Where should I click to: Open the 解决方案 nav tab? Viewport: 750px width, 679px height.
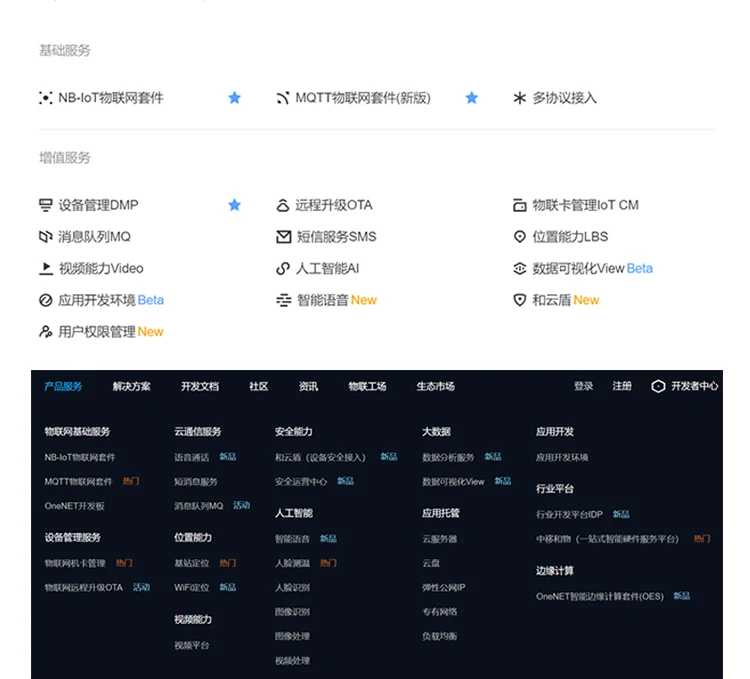tap(132, 386)
